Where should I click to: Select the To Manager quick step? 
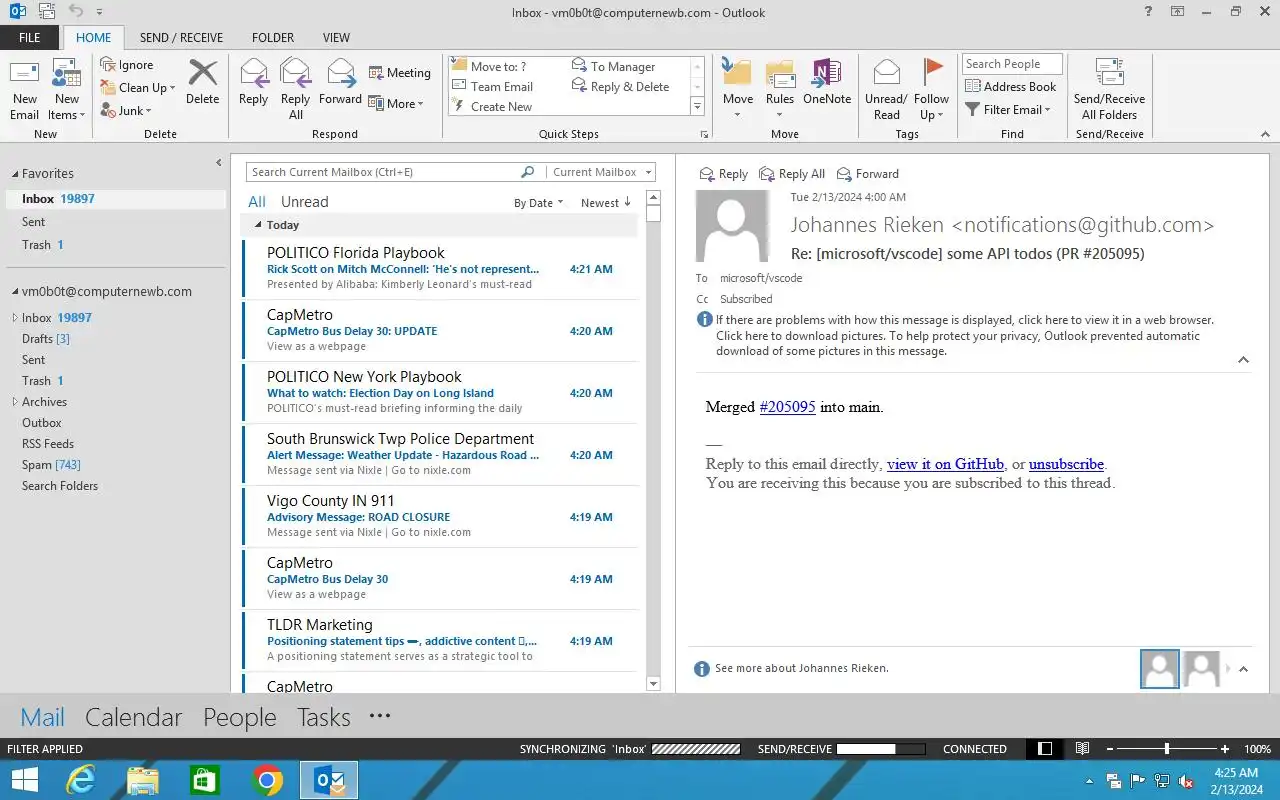(x=614, y=67)
